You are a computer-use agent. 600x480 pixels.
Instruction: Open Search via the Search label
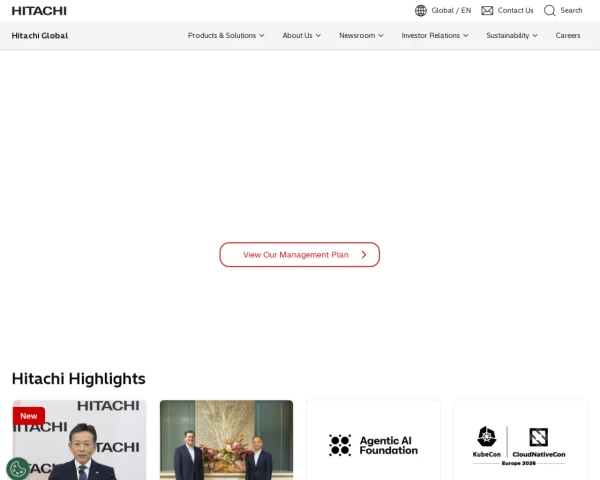click(x=571, y=11)
